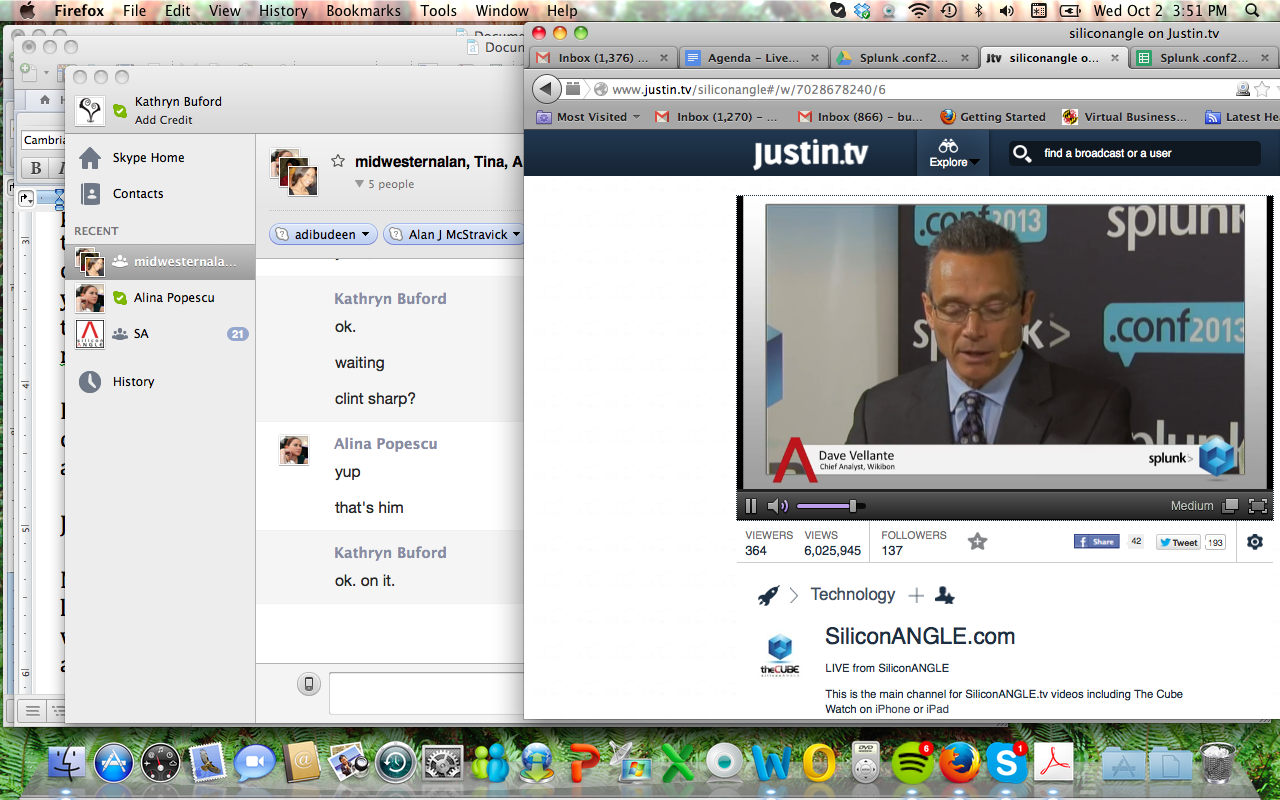Image resolution: width=1280 pixels, height=800 pixels.
Task: Tweet about this broadcast
Action: (1179, 542)
